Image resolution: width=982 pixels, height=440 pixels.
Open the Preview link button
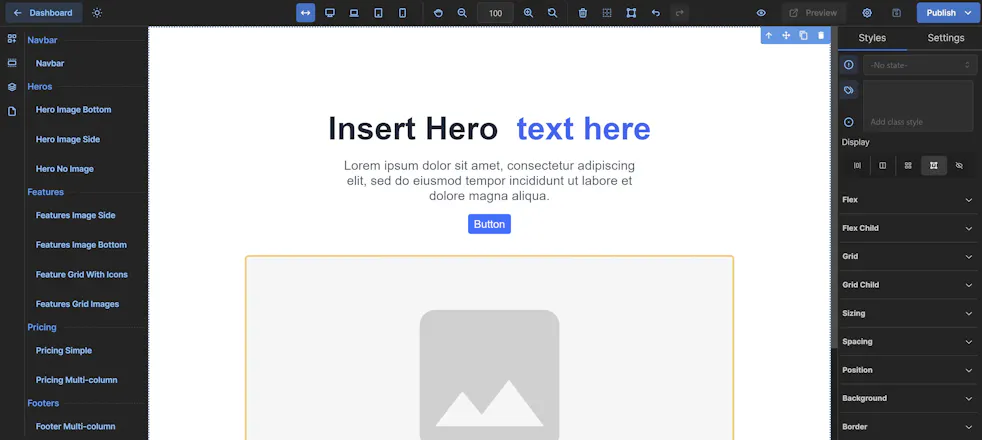pos(814,13)
